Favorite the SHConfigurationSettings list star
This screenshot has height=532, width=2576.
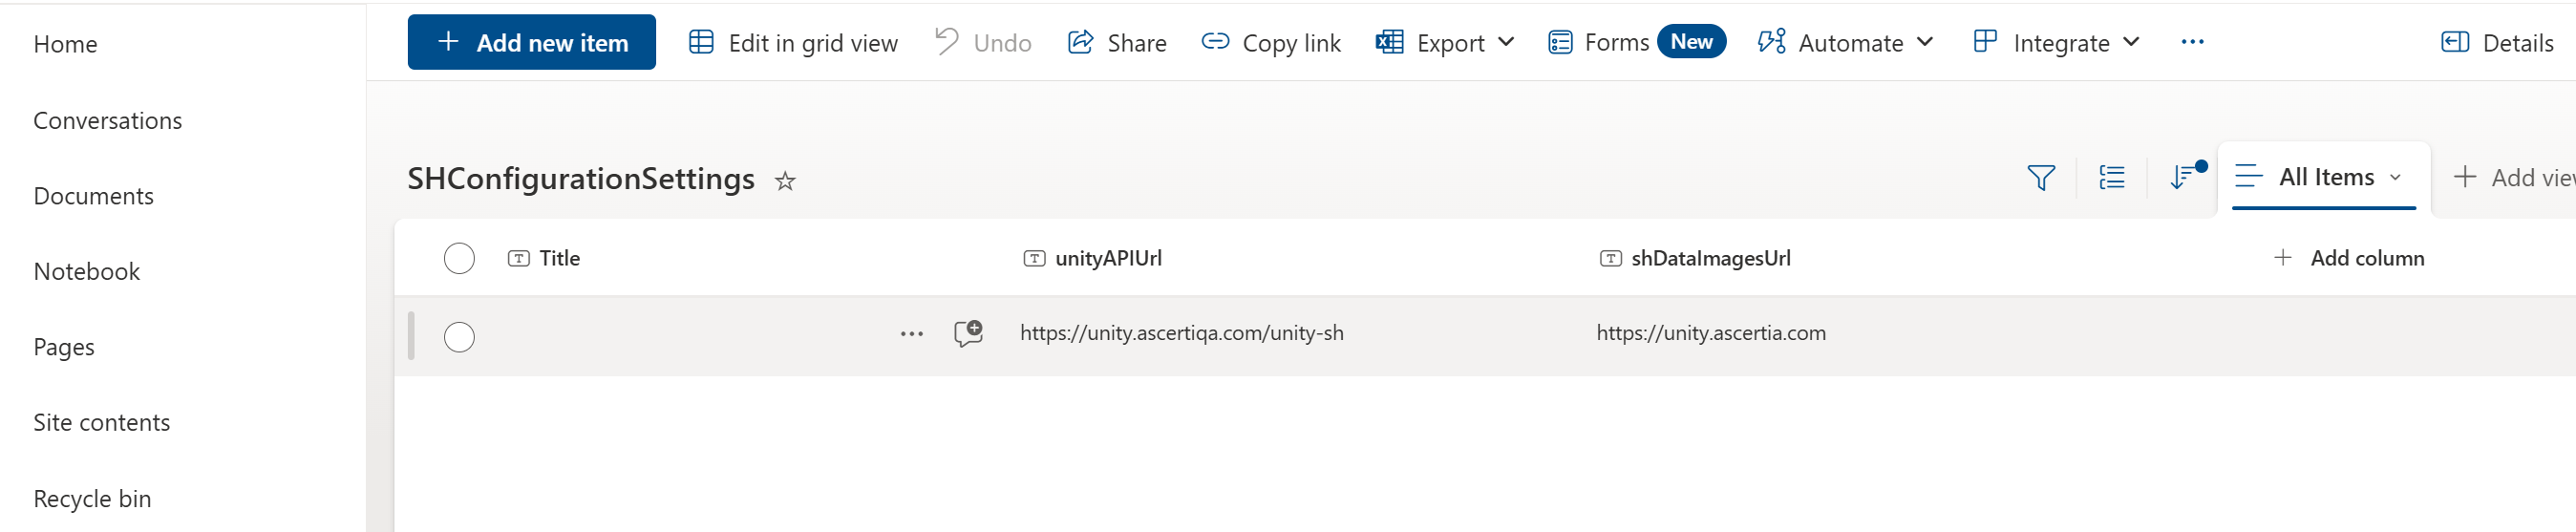click(x=785, y=181)
